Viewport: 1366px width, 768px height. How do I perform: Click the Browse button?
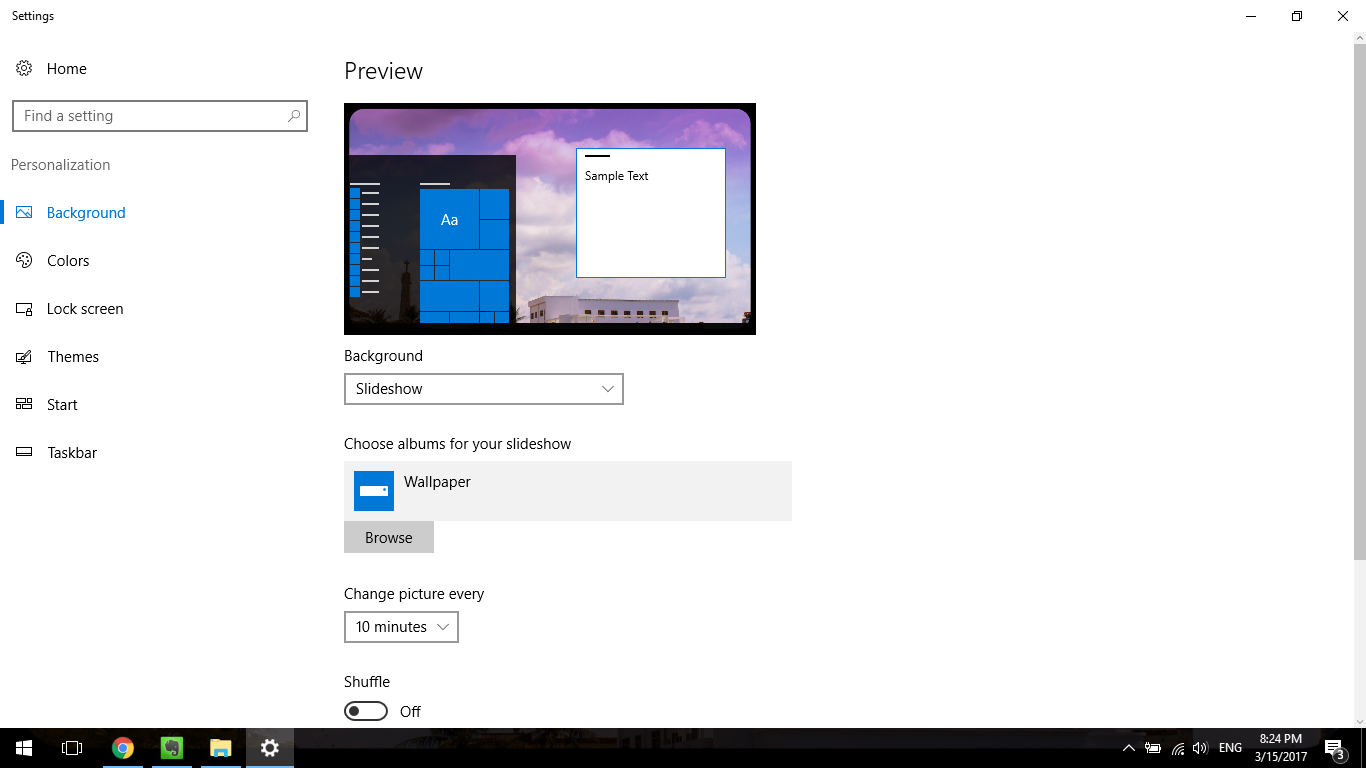389,537
